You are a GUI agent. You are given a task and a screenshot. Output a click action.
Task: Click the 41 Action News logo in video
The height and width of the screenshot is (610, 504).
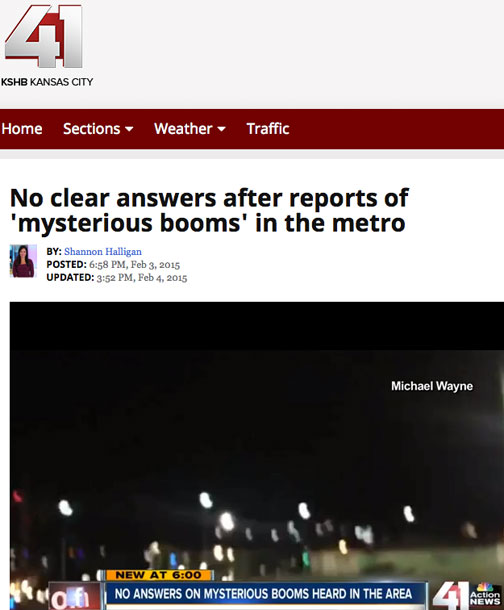467,595
